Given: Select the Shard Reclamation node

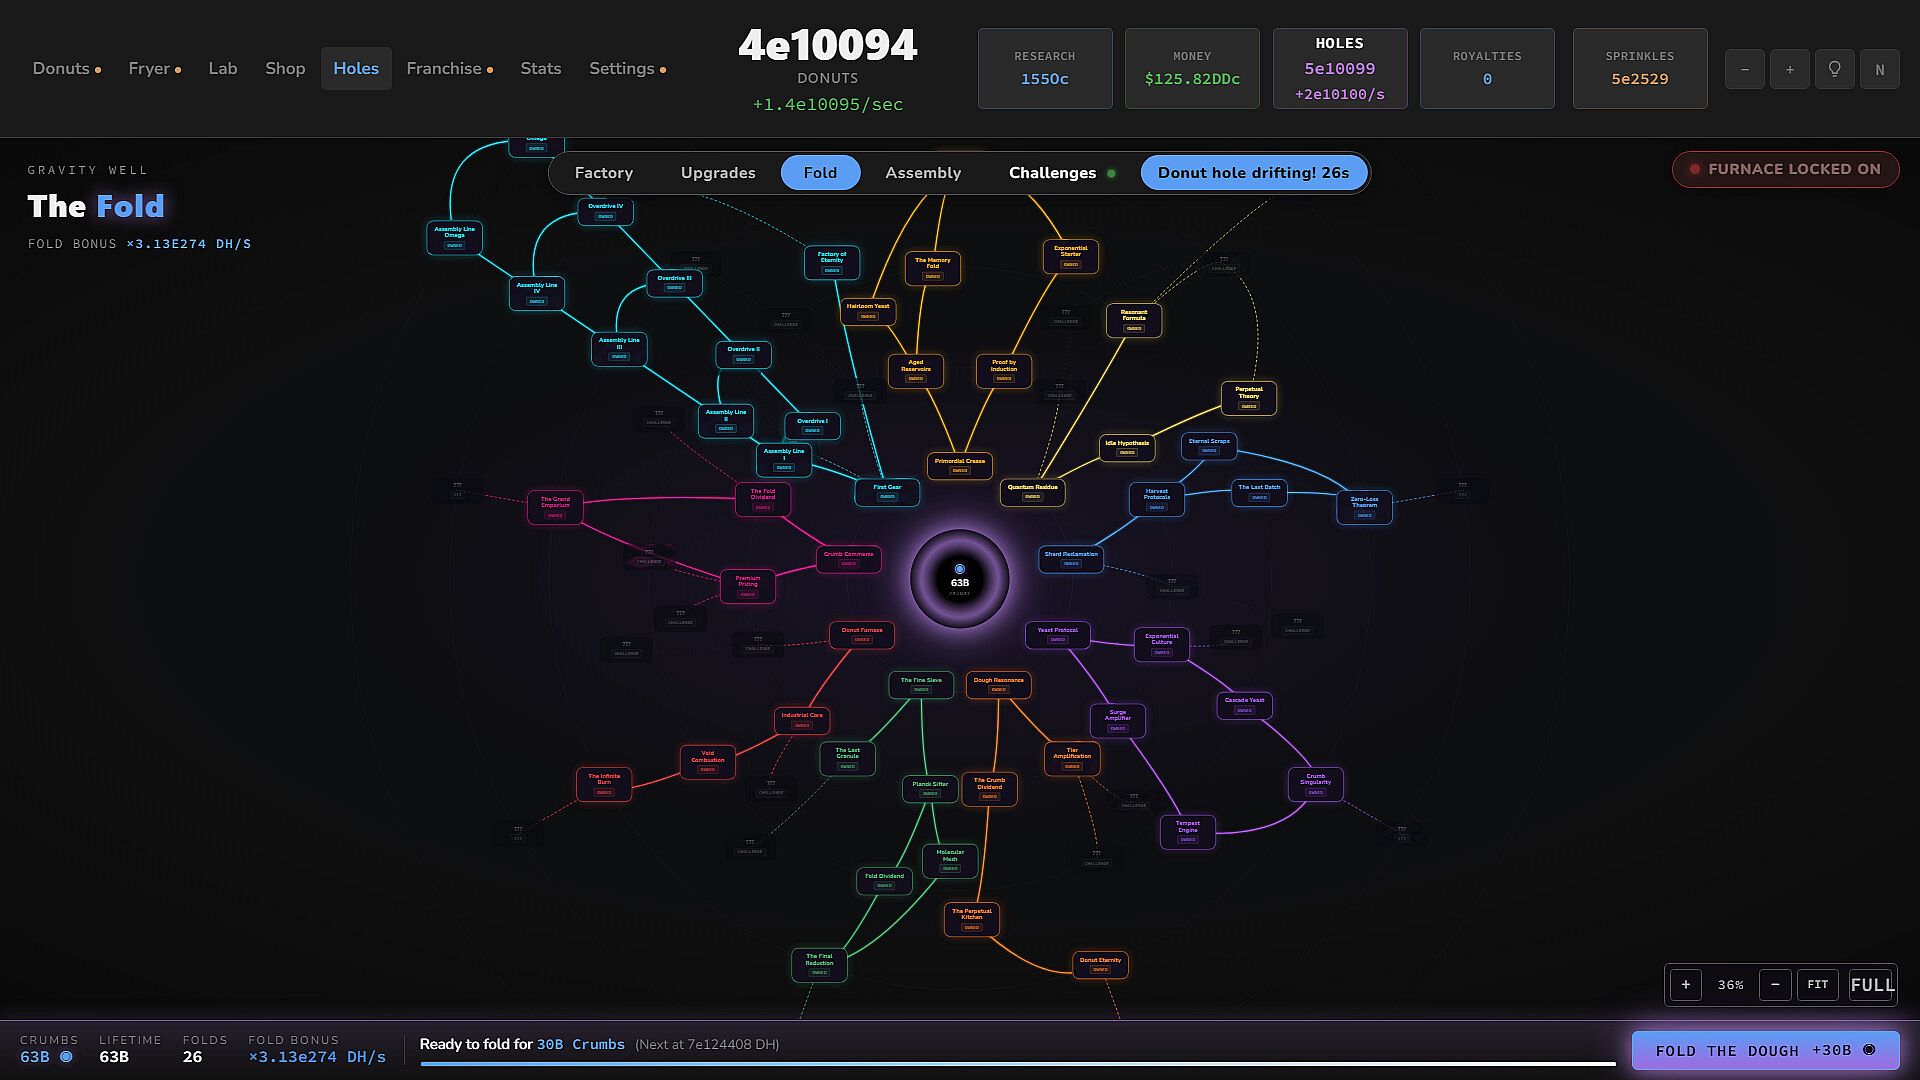Looking at the screenshot, I should (x=1071, y=559).
